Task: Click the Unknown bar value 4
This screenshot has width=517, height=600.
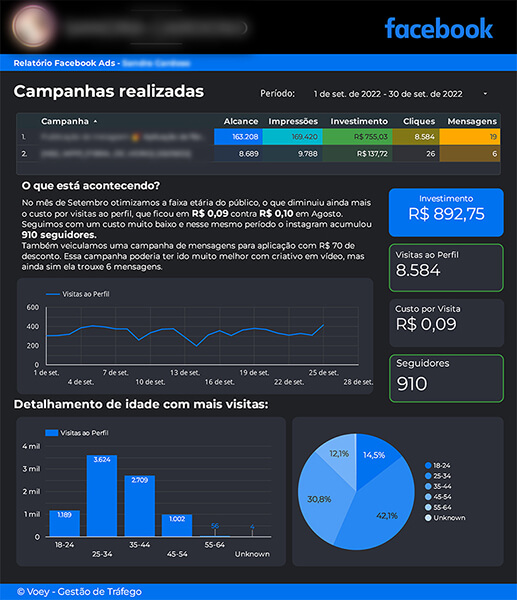Action: point(252,527)
